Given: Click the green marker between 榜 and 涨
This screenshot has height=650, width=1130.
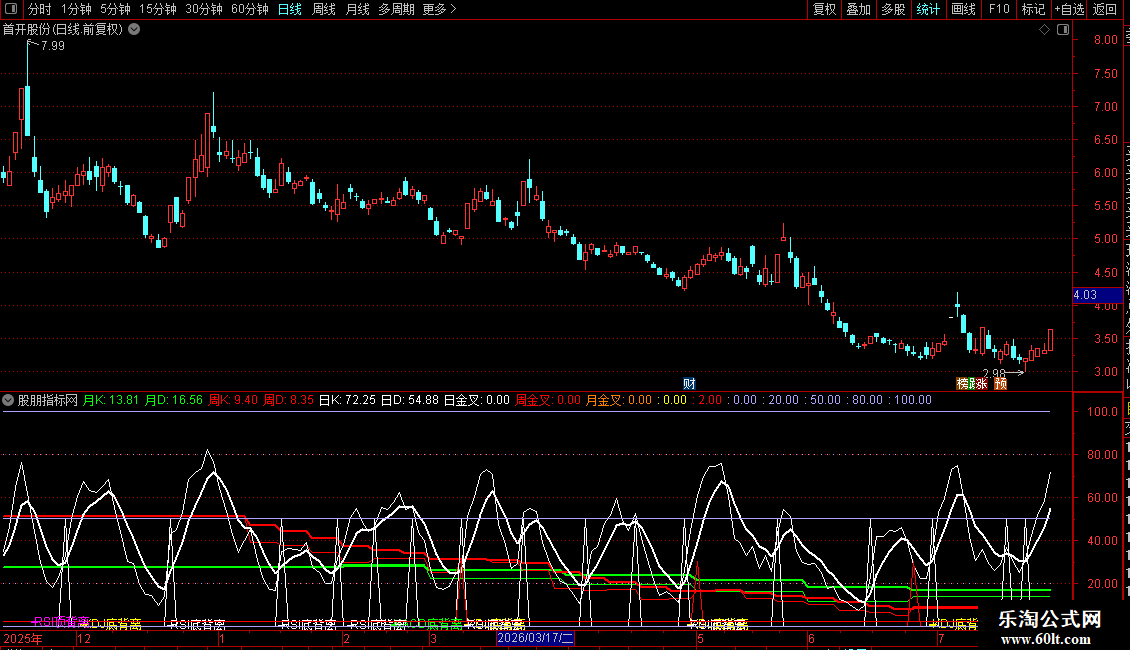Looking at the screenshot, I should pos(972,383).
